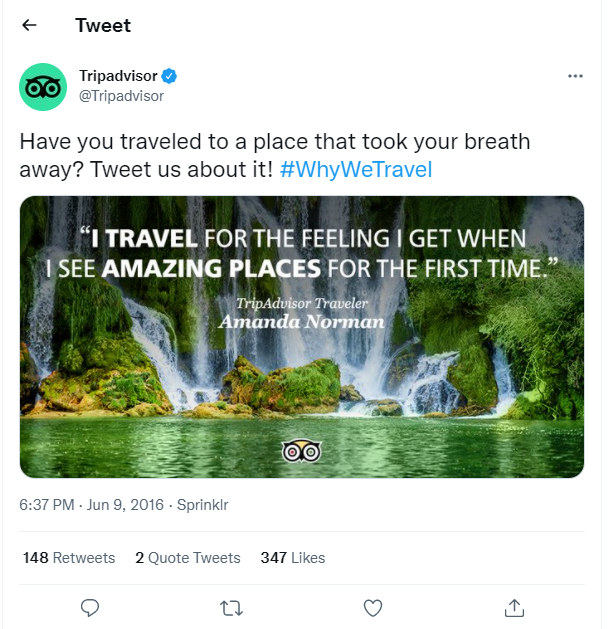Click the Tripadvisor owl profile avatar
This screenshot has height=629, width=611.
43,86
